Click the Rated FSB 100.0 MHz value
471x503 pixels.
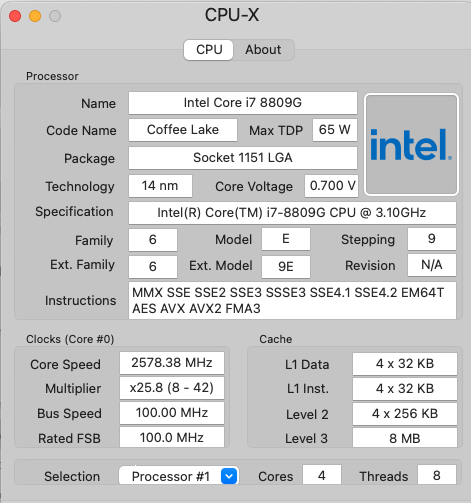[x=172, y=437]
